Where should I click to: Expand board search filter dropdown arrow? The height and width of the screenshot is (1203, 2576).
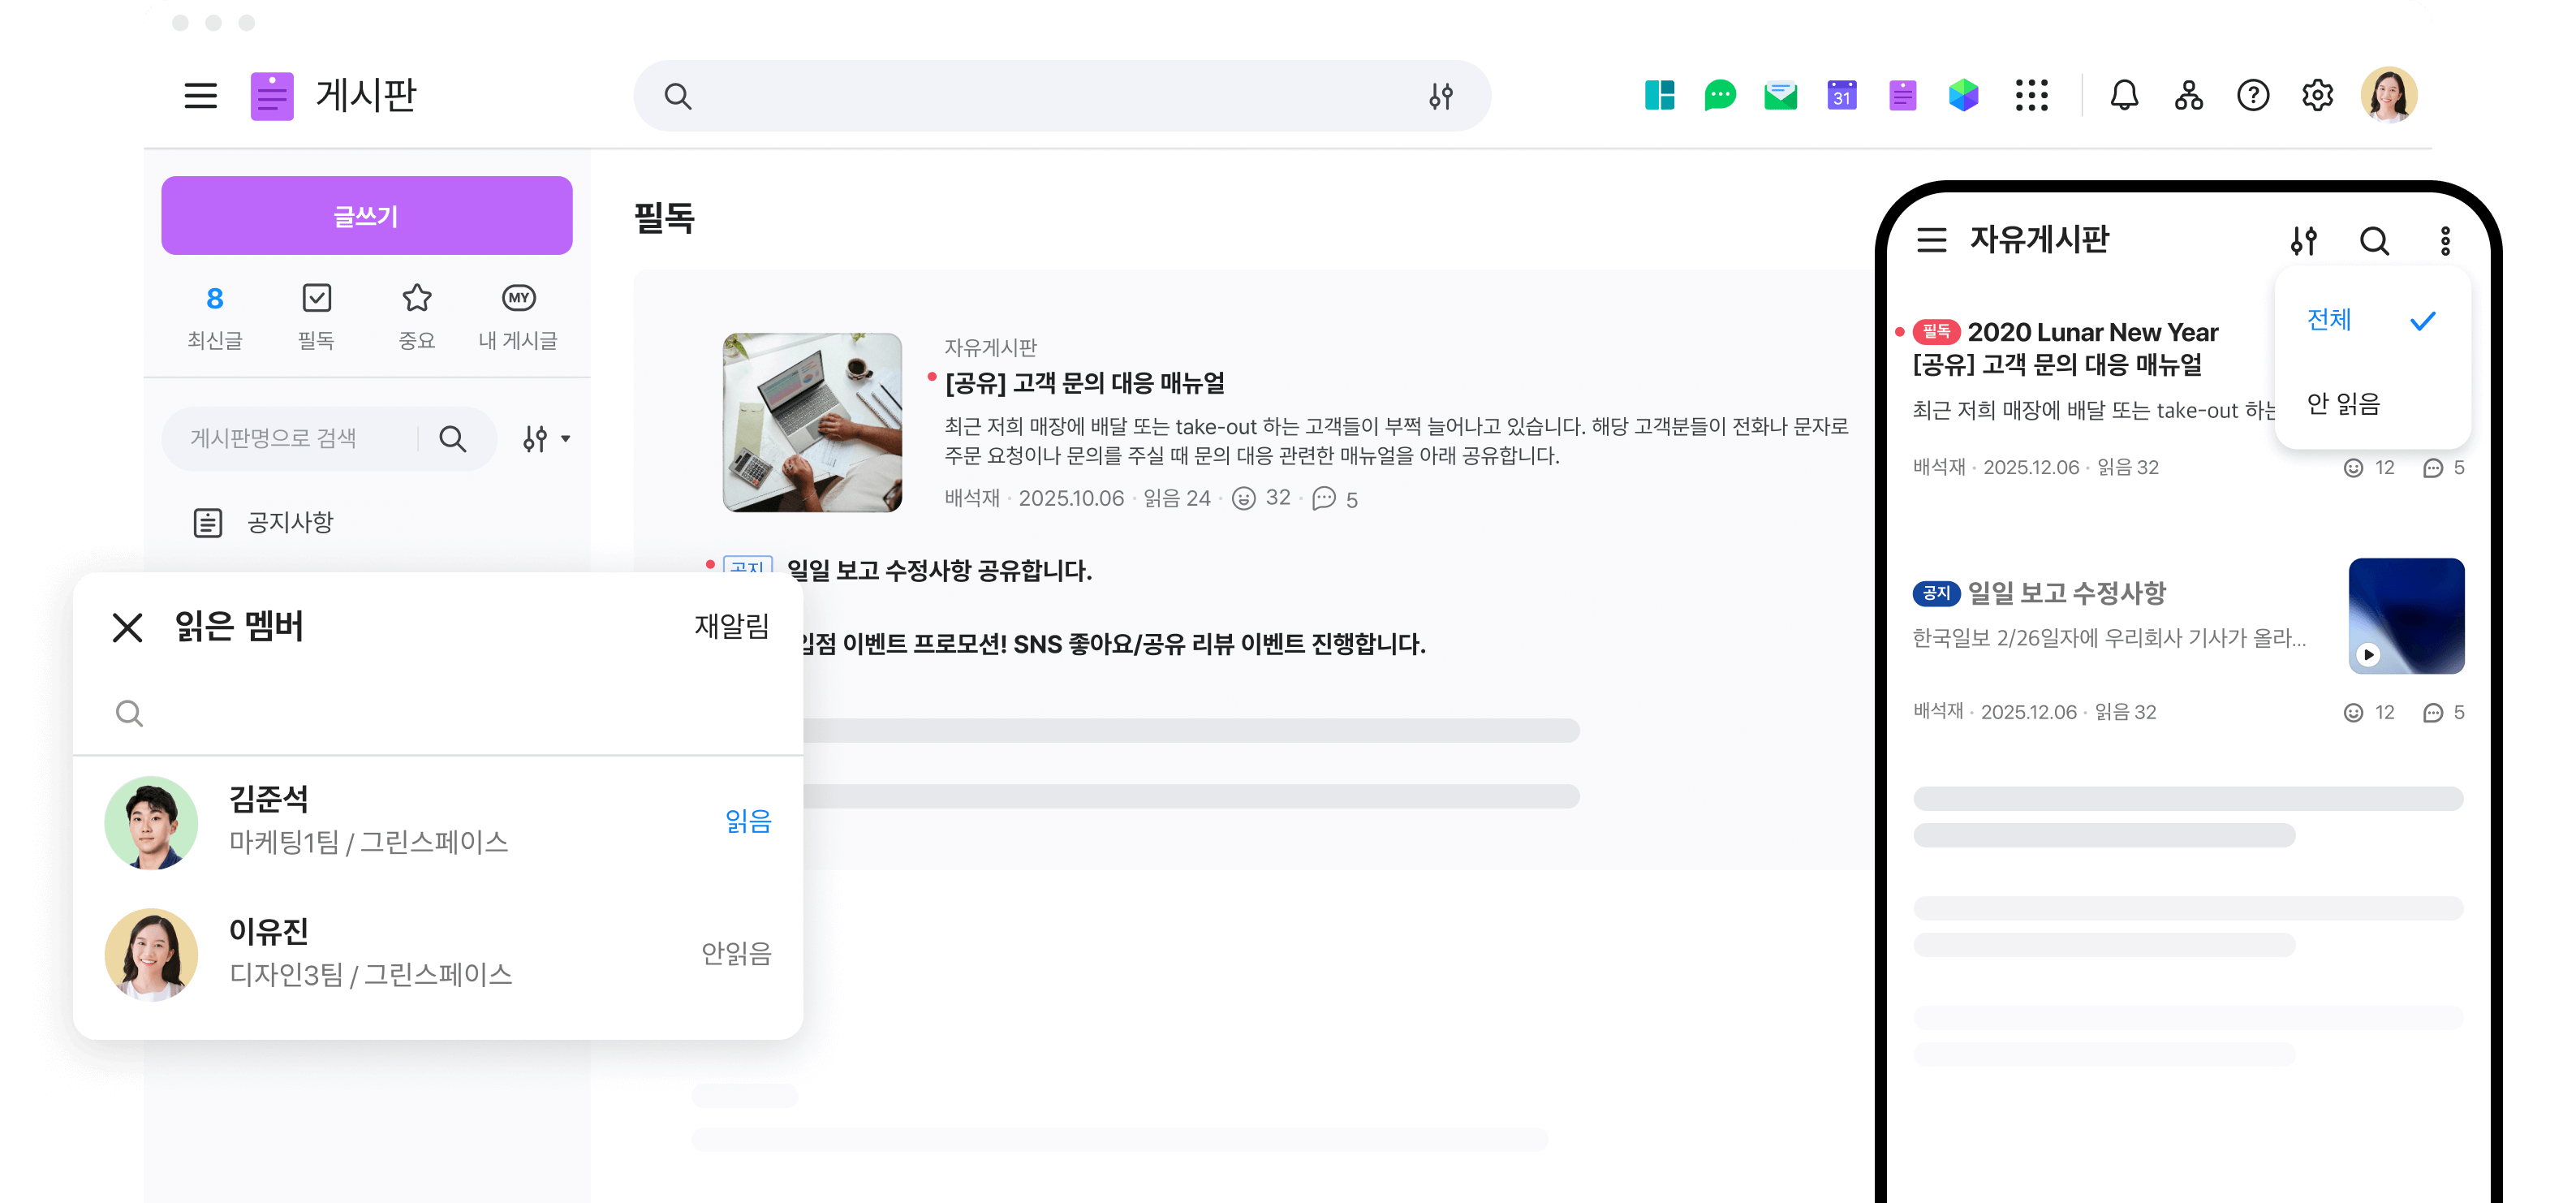coord(565,439)
